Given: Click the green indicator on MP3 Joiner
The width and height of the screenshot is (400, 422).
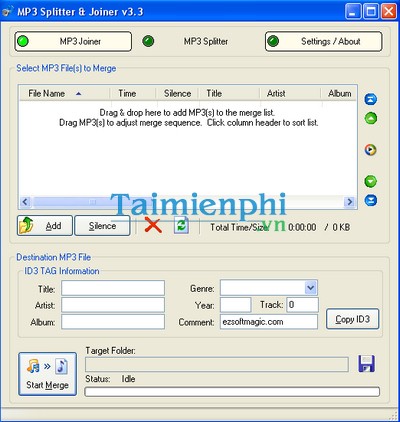Looking at the screenshot, I should (23, 41).
